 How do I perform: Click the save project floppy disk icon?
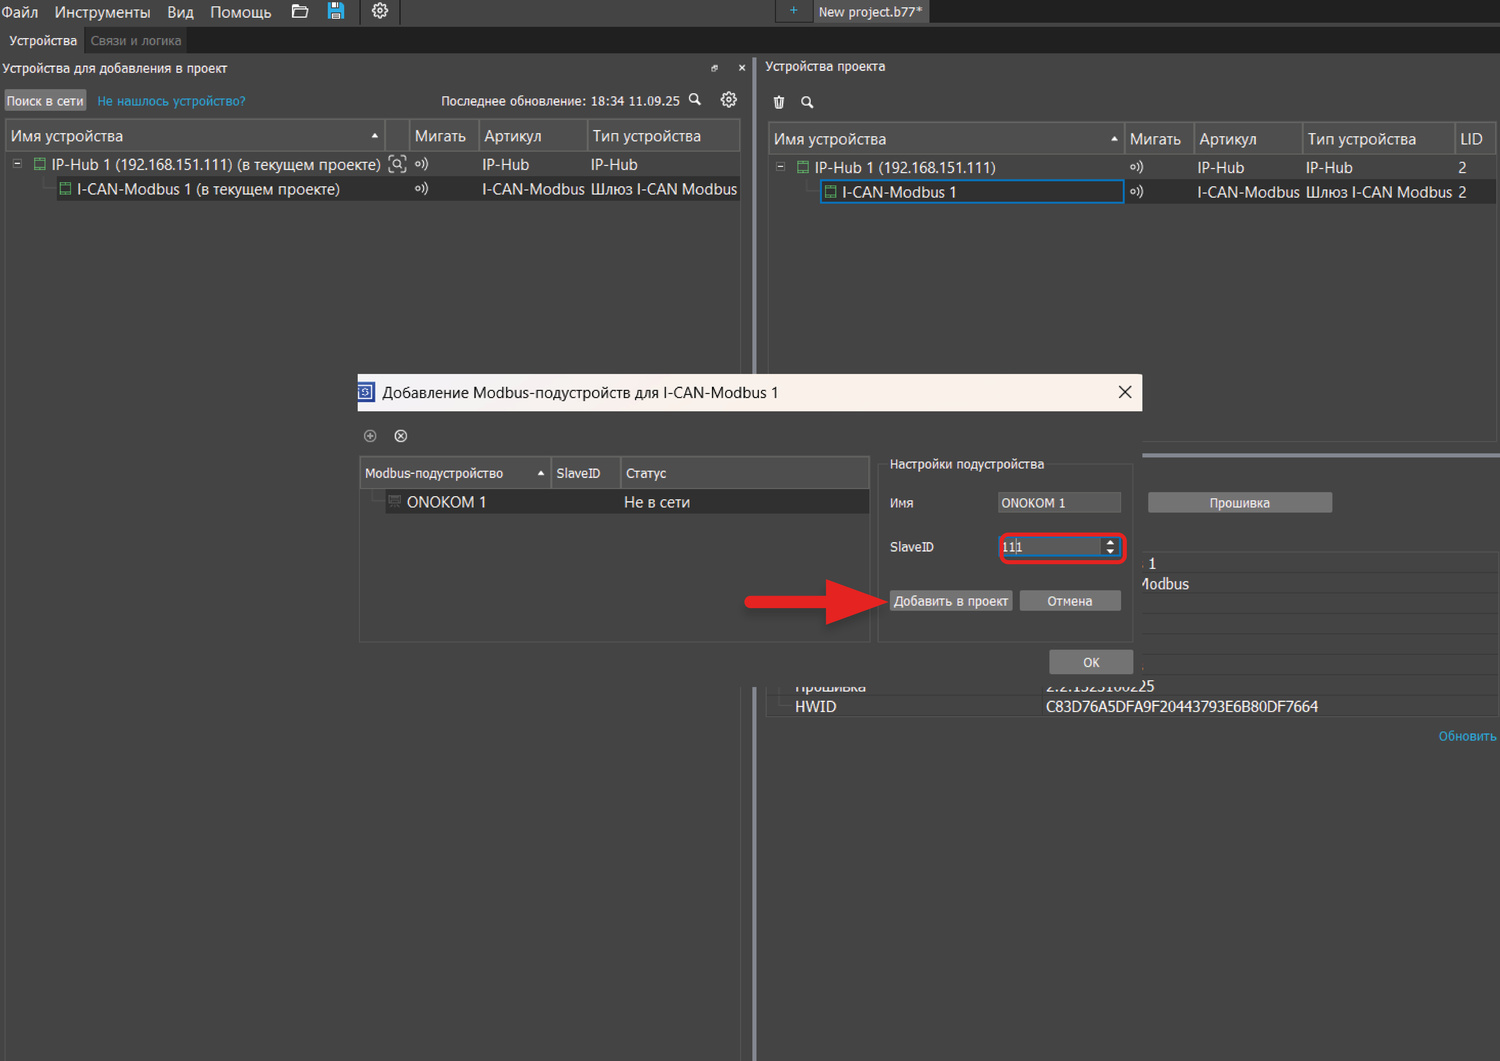[336, 11]
